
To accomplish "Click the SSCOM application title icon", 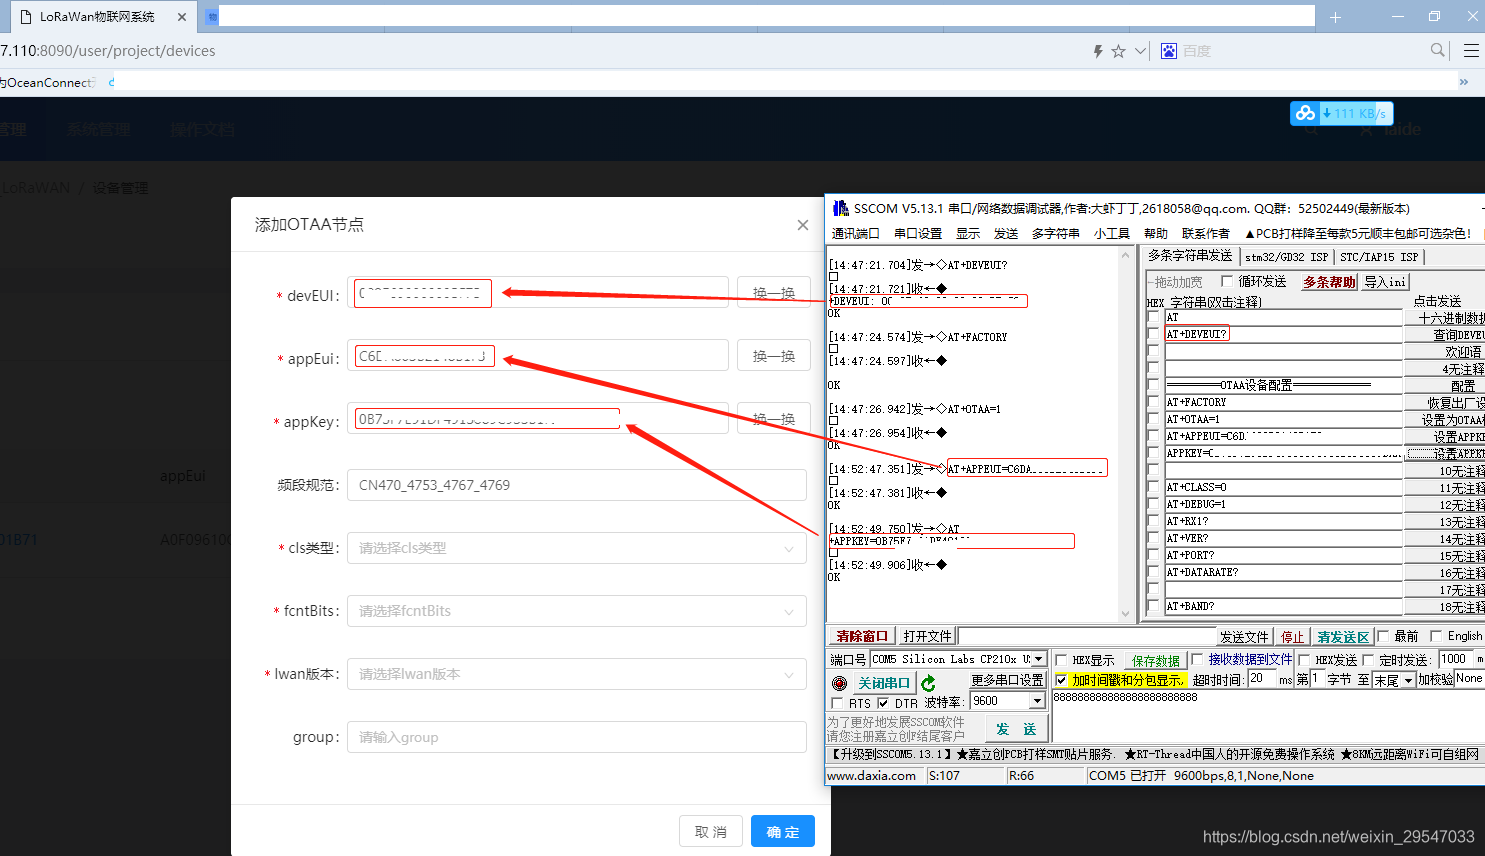I will point(840,208).
